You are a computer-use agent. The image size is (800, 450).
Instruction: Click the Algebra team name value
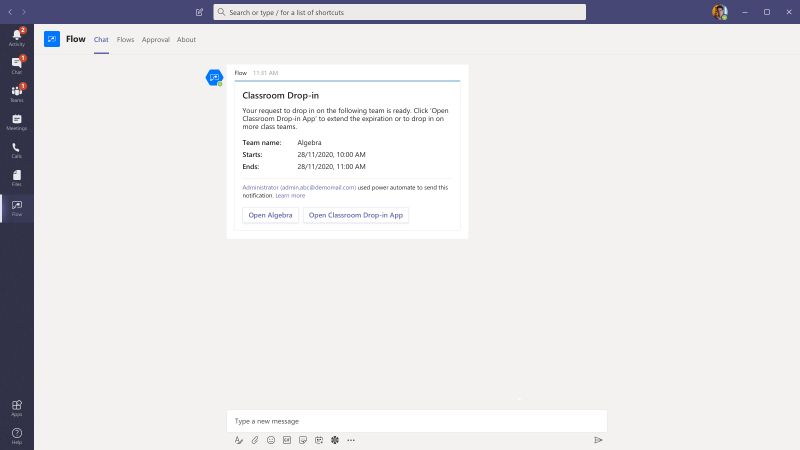pyautogui.click(x=309, y=142)
